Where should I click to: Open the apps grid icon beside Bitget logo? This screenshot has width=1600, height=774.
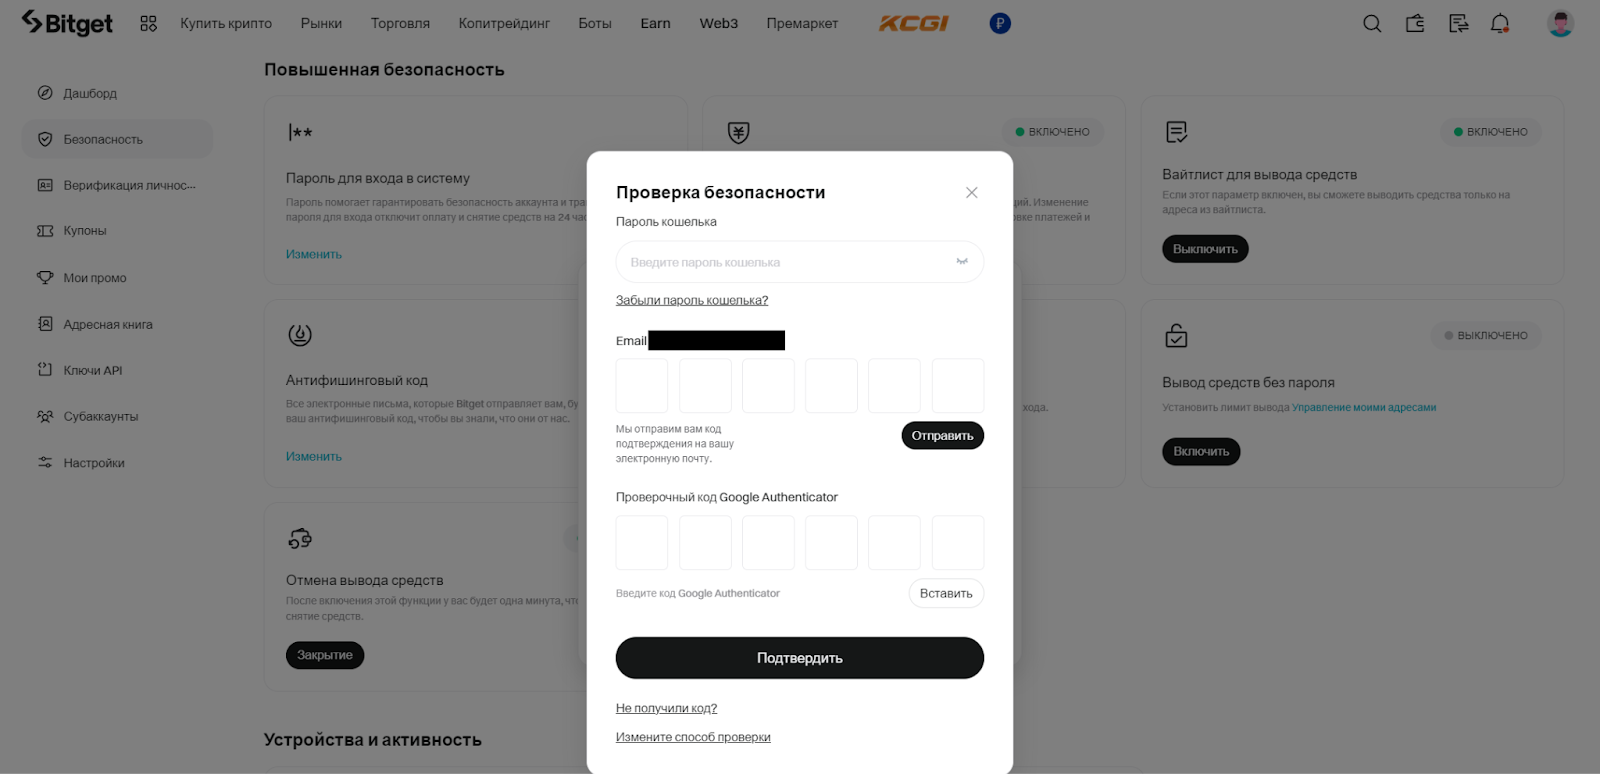coord(148,24)
